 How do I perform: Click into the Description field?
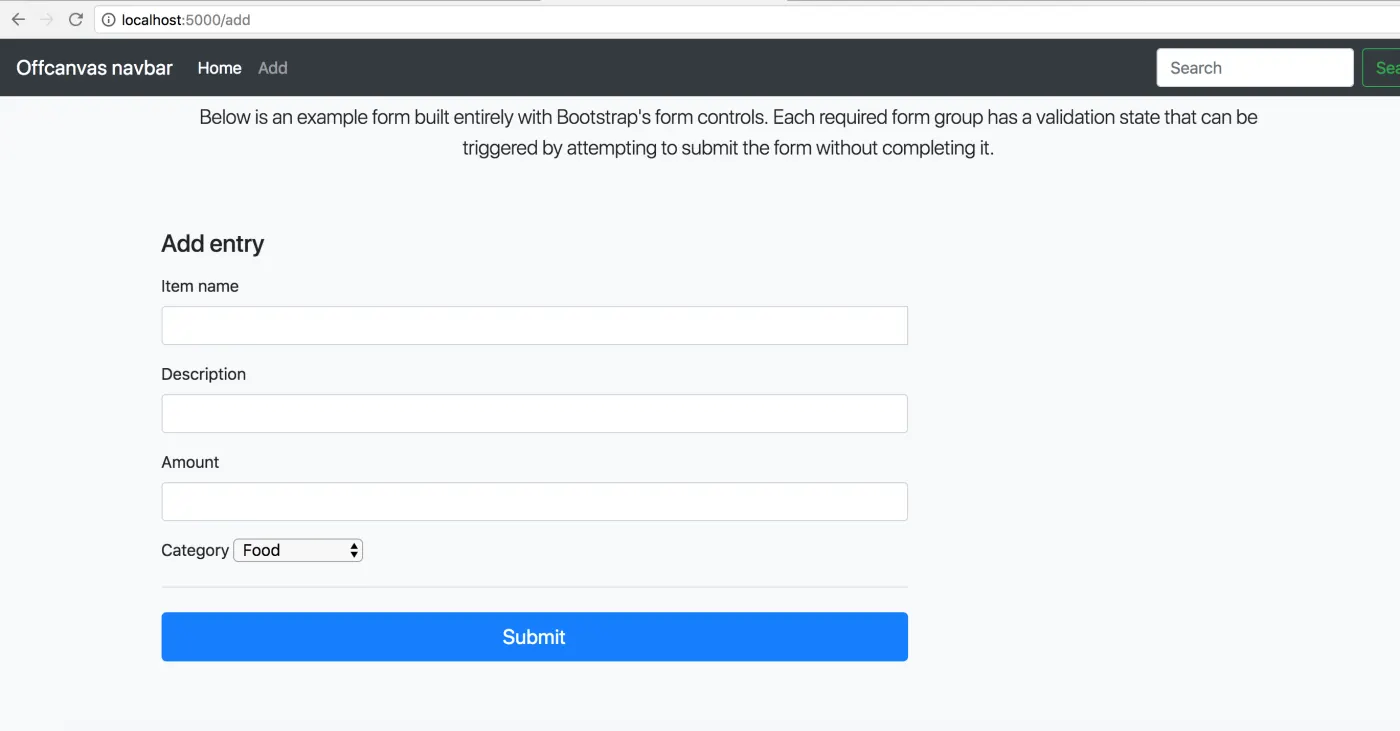pos(535,414)
